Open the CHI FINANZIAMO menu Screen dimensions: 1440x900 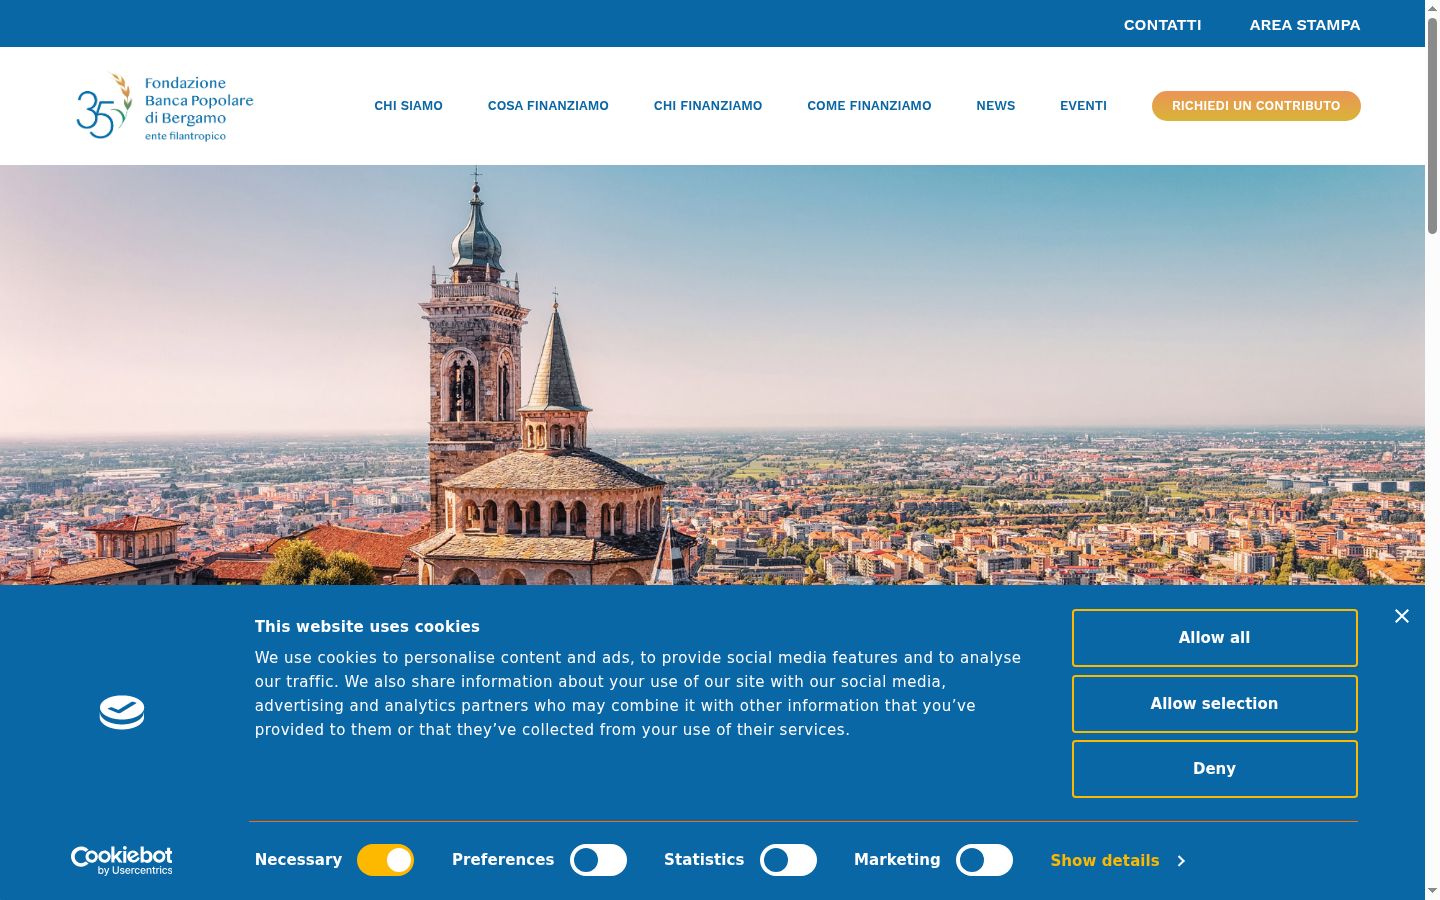(x=708, y=106)
